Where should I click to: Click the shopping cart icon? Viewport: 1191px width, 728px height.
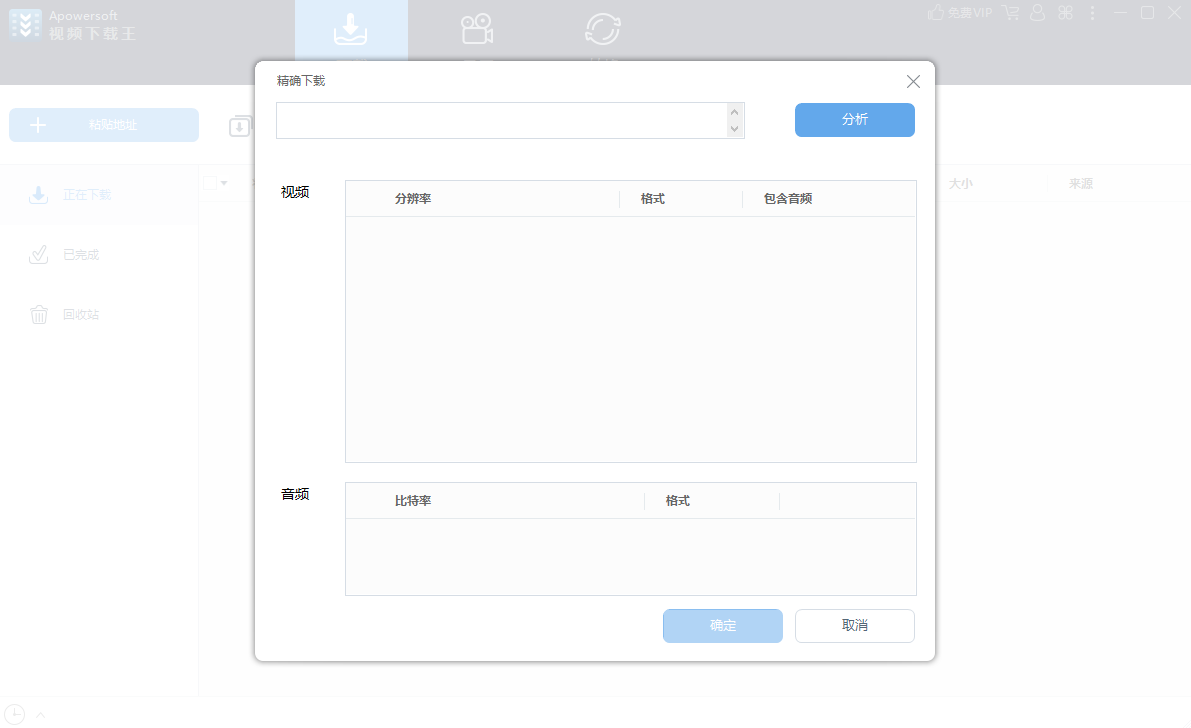(x=1010, y=13)
